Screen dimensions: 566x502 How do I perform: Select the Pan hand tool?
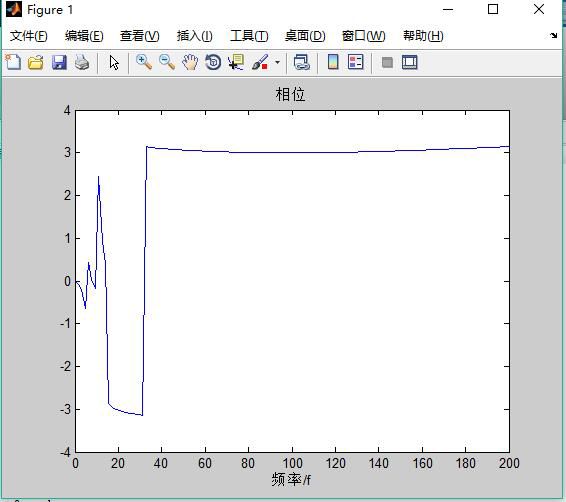point(190,62)
